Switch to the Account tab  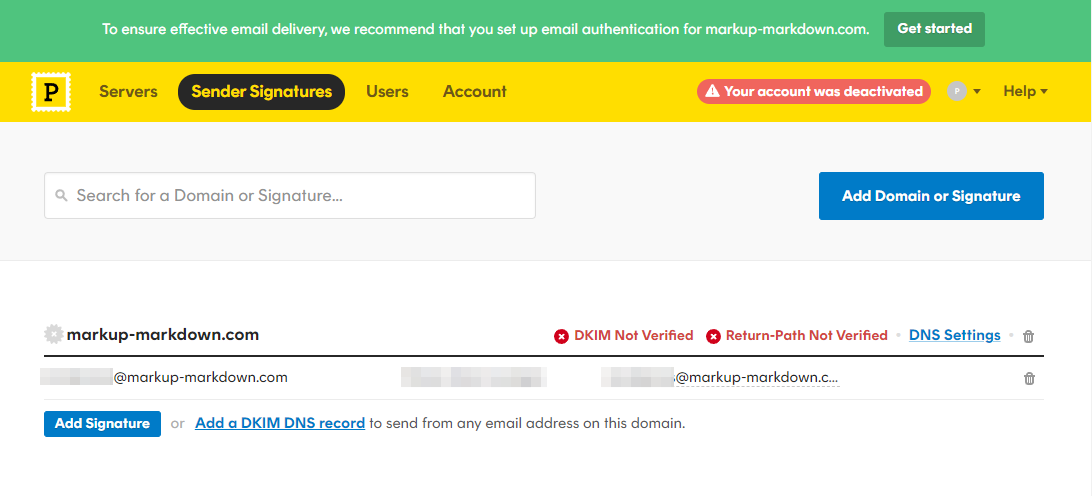pyautogui.click(x=474, y=92)
